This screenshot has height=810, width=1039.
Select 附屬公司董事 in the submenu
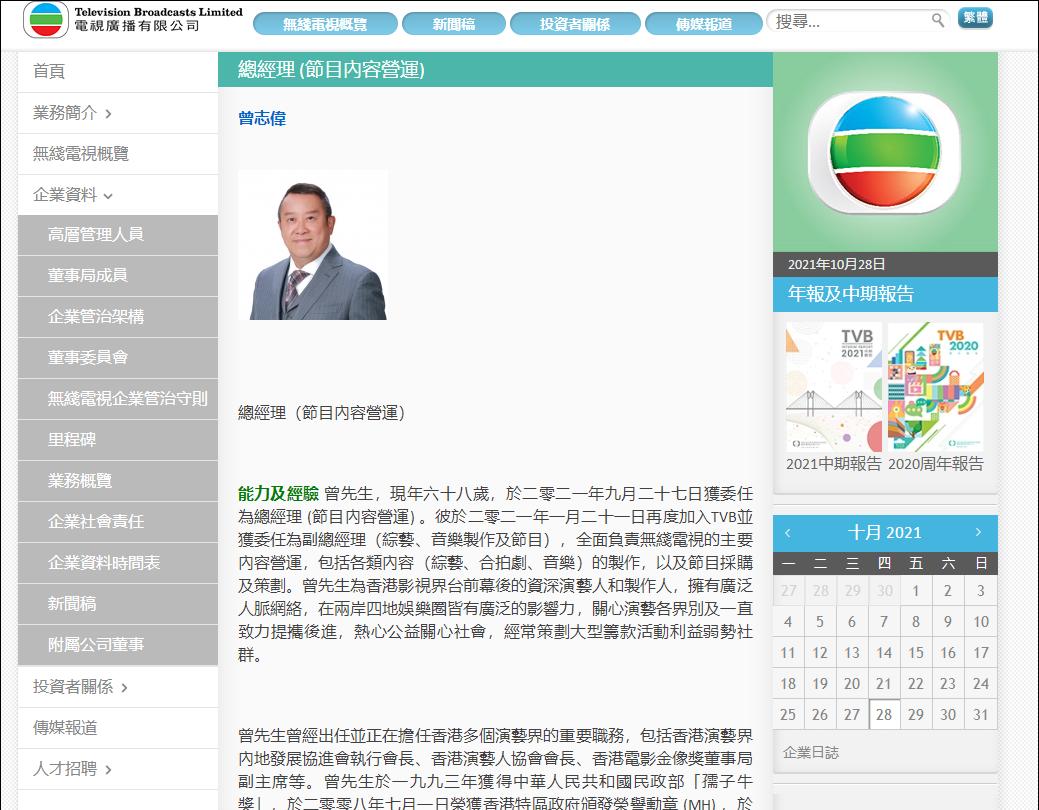pos(118,645)
